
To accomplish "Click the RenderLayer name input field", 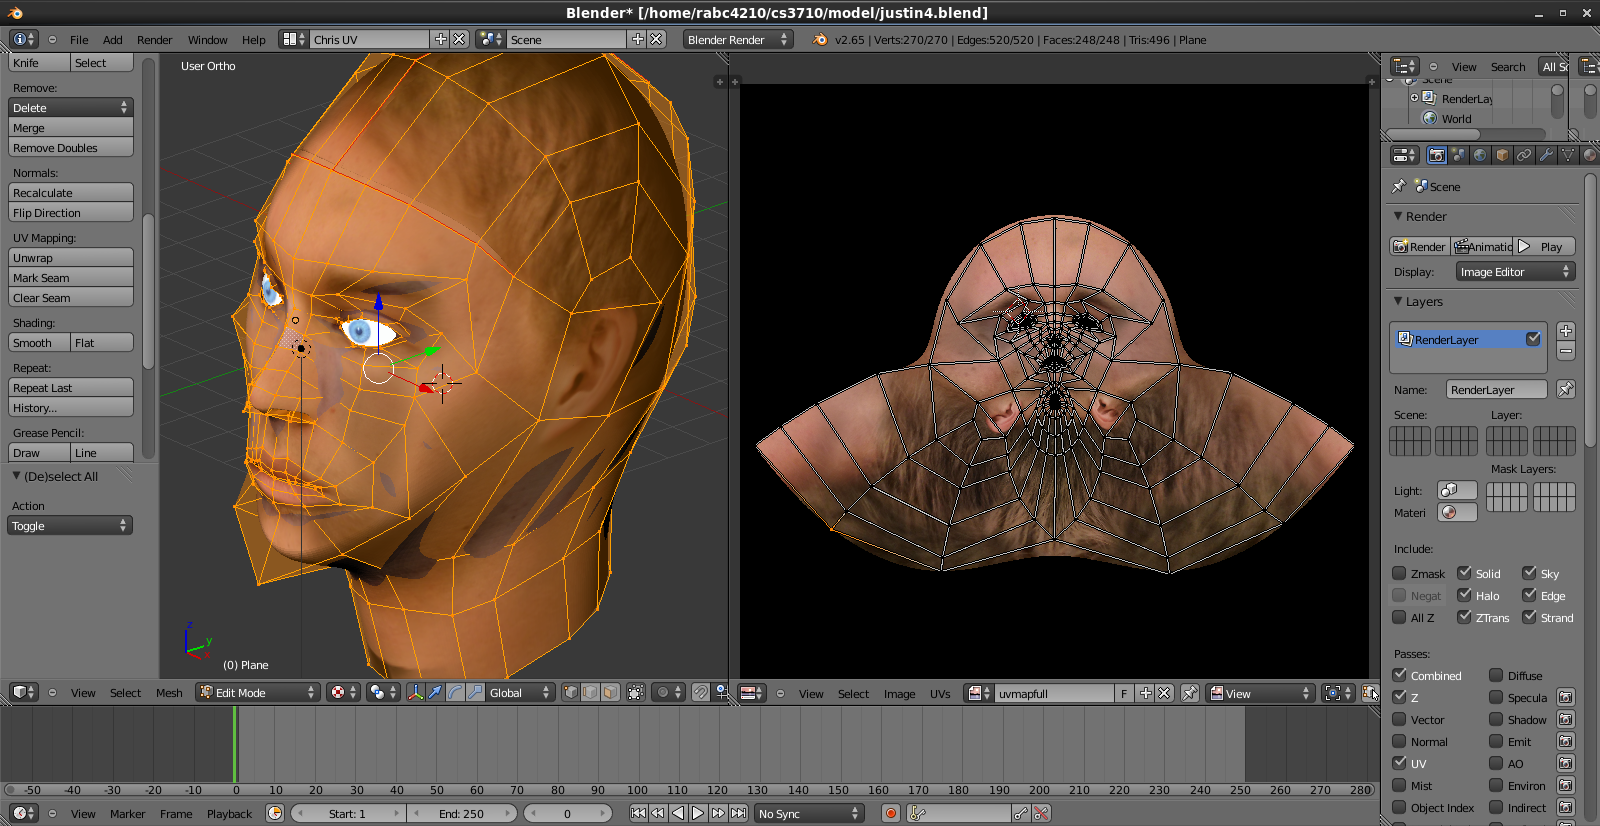I will coord(1496,389).
